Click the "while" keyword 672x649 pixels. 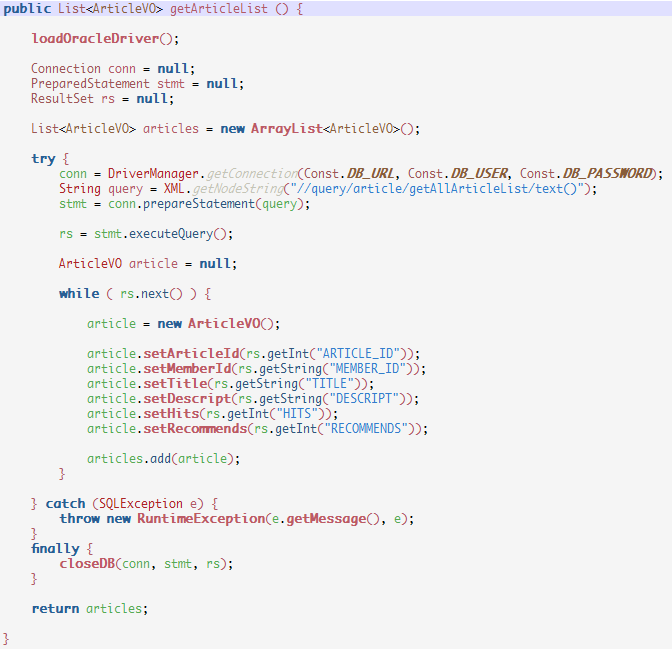click(x=79, y=294)
